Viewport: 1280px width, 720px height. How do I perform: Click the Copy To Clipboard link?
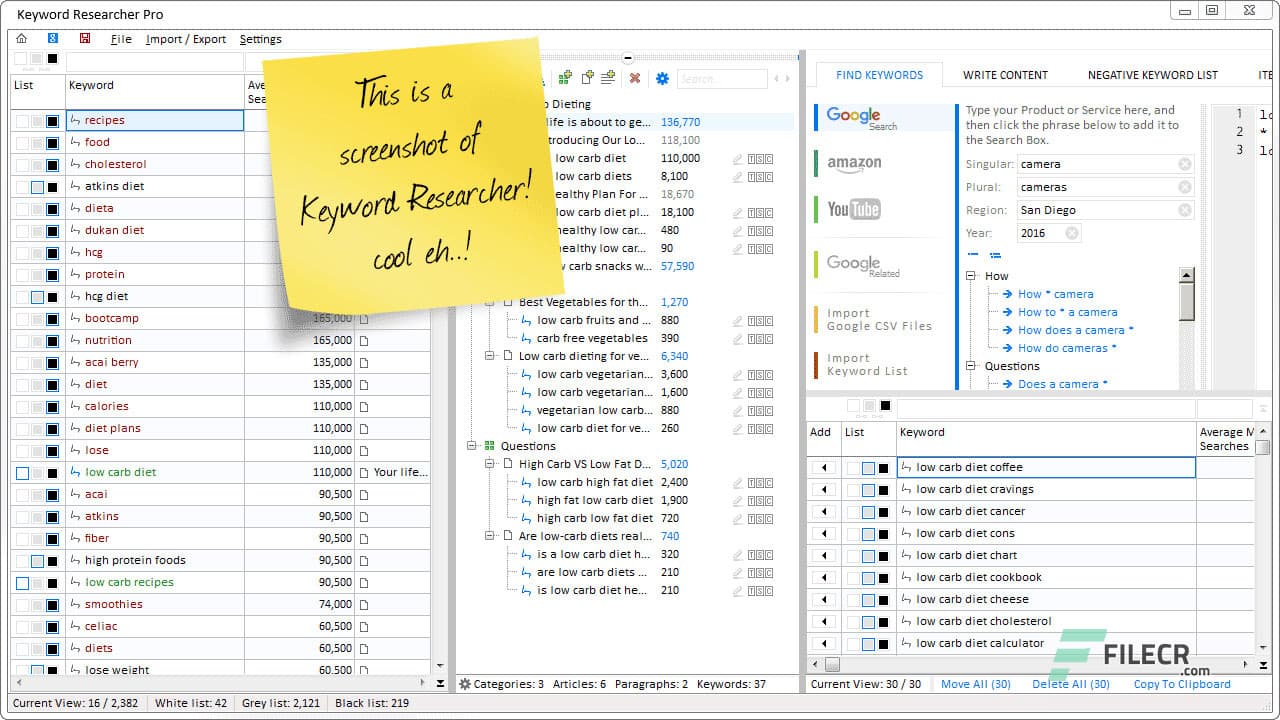tap(1182, 684)
